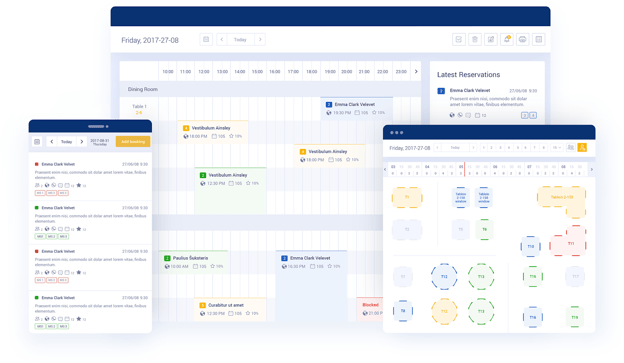Go to next day in main timeline
This screenshot has width=624, height=363.
[x=260, y=39]
